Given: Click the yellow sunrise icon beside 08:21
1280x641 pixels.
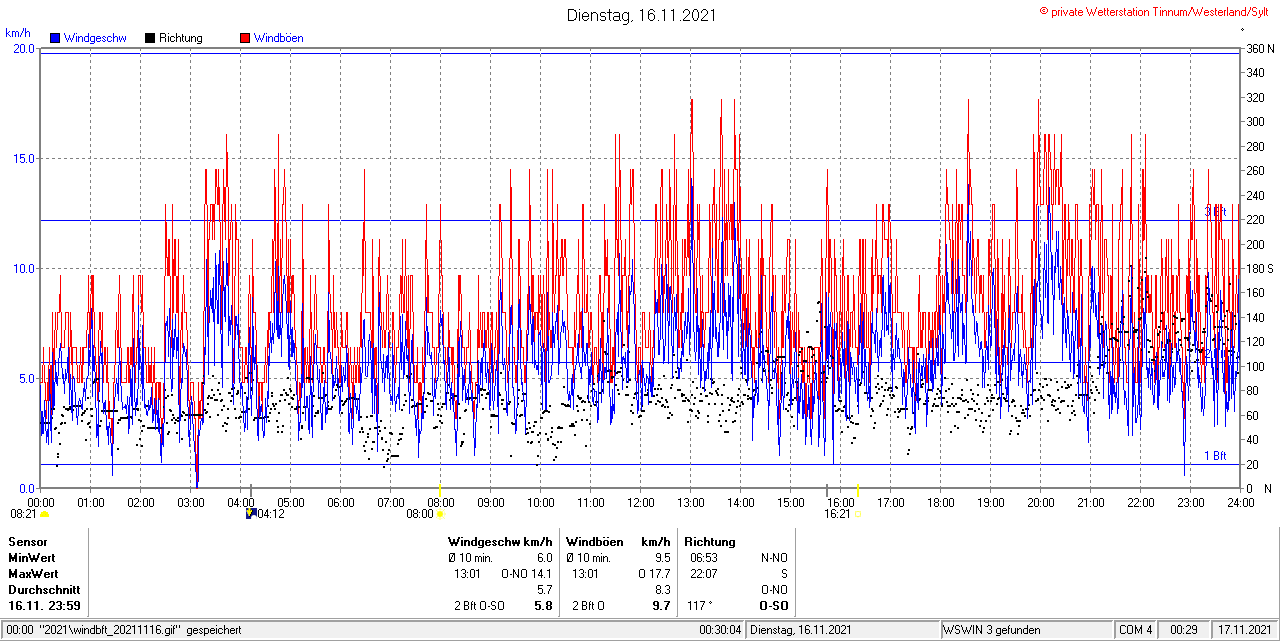Looking at the screenshot, I should [44, 514].
